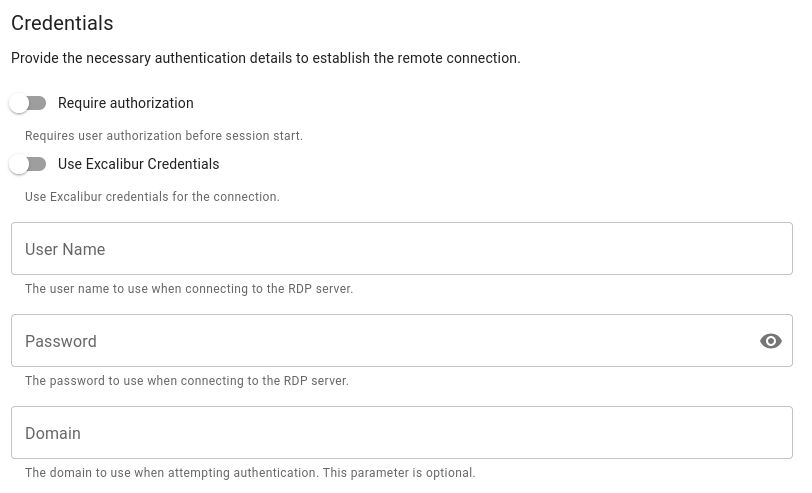
Task: Enable the Require authorization switch
Action: (27, 103)
